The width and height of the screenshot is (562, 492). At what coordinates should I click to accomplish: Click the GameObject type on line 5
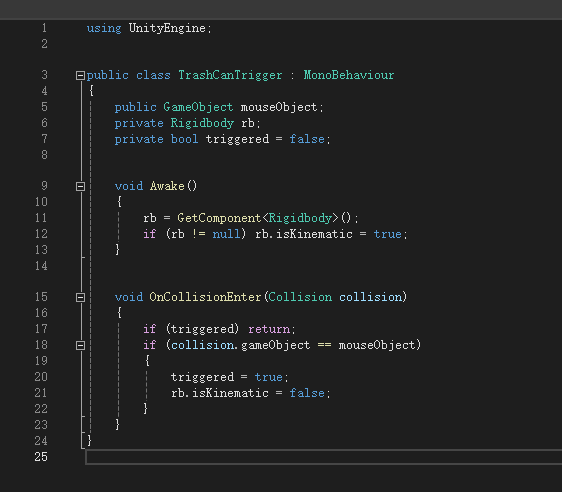point(198,107)
